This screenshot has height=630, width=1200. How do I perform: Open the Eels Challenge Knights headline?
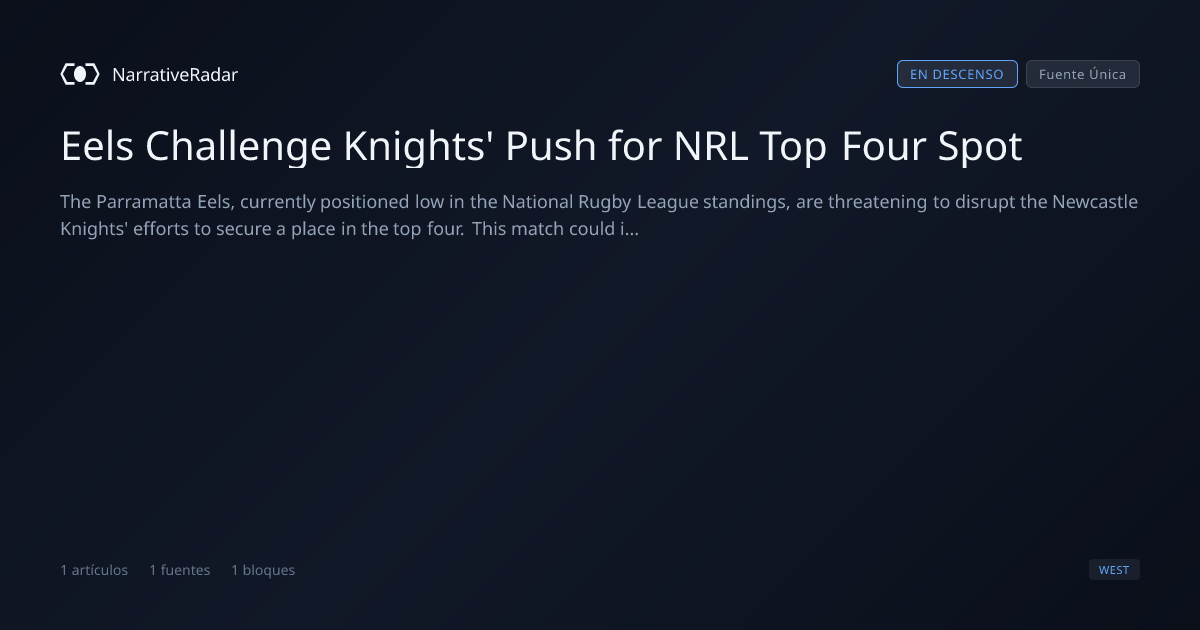coord(541,147)
